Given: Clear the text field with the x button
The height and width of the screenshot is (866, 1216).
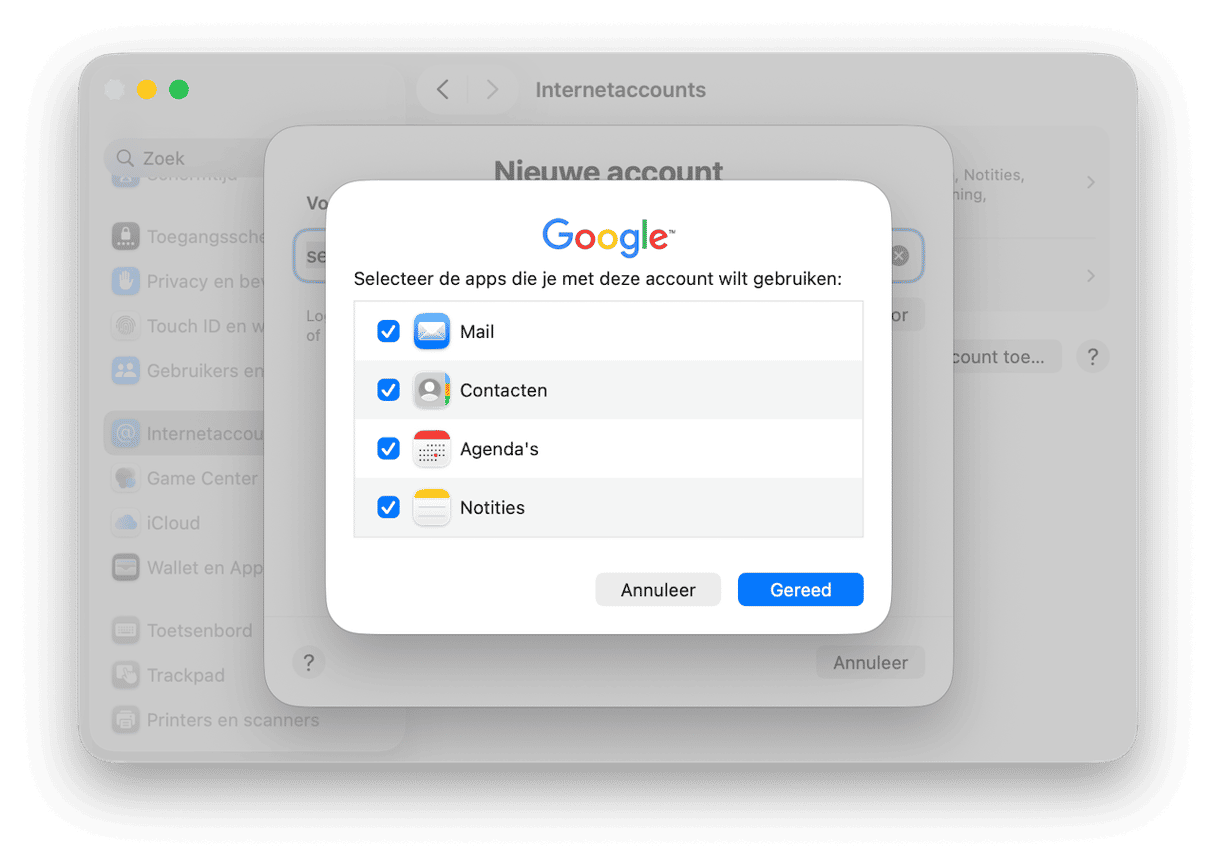Looking at the screenshot, I should 899,256.
